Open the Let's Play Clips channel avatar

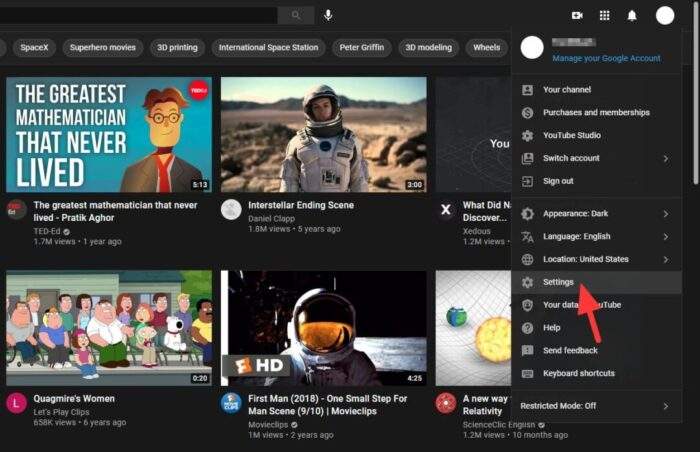point(17,403)
